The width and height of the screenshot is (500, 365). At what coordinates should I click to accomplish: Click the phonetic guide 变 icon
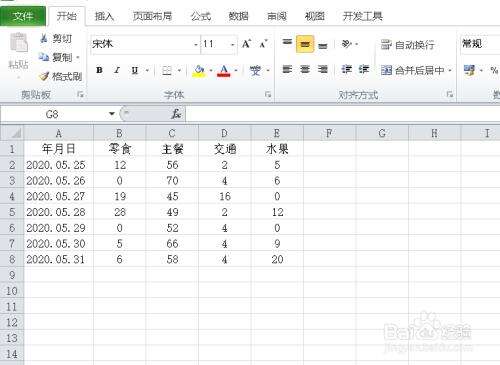255,70
